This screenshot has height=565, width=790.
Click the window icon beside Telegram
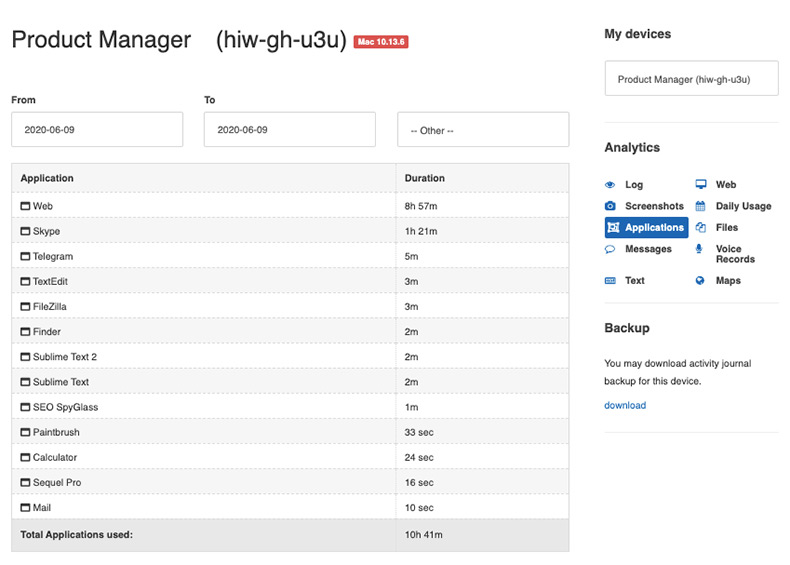25,256
